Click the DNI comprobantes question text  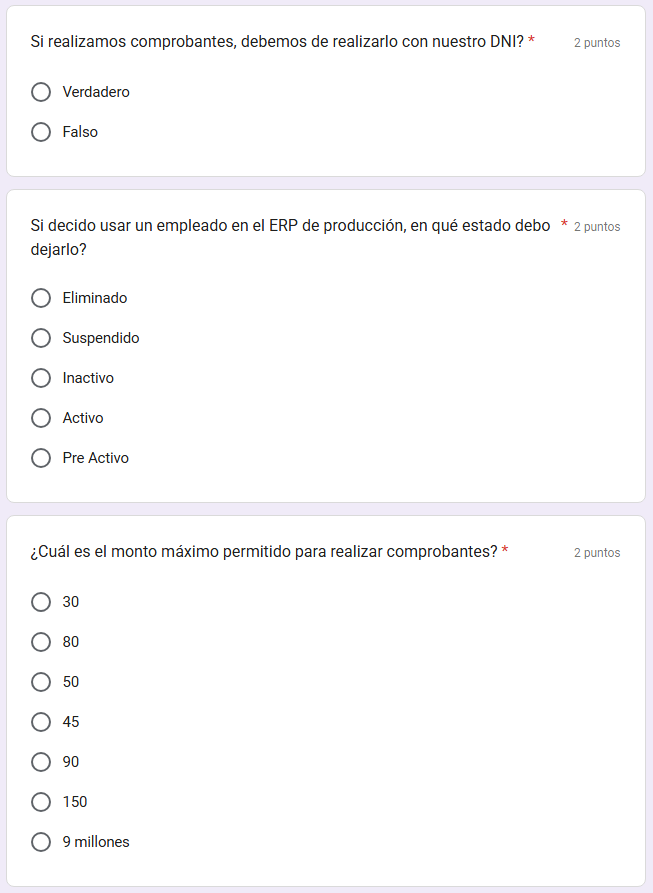pyautogui.click(x=277, y=42)
